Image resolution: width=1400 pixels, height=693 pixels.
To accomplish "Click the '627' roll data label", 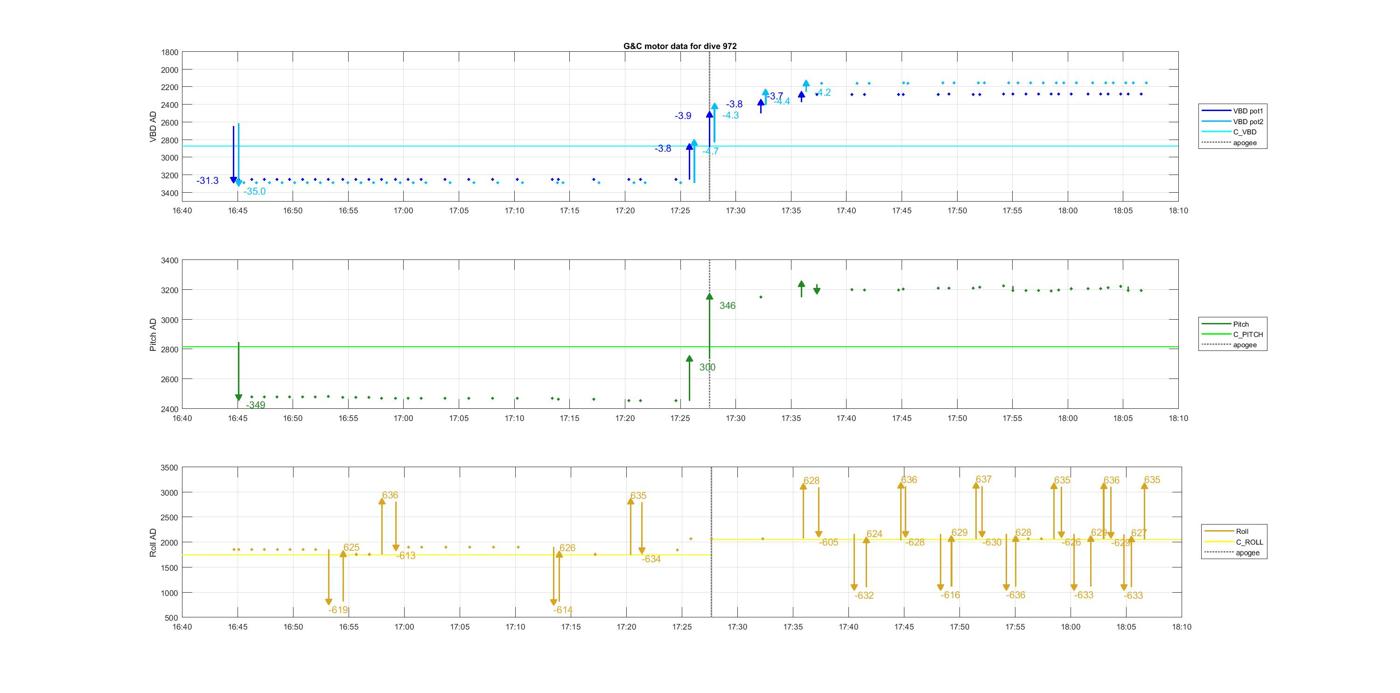I will coord(1139,533).
